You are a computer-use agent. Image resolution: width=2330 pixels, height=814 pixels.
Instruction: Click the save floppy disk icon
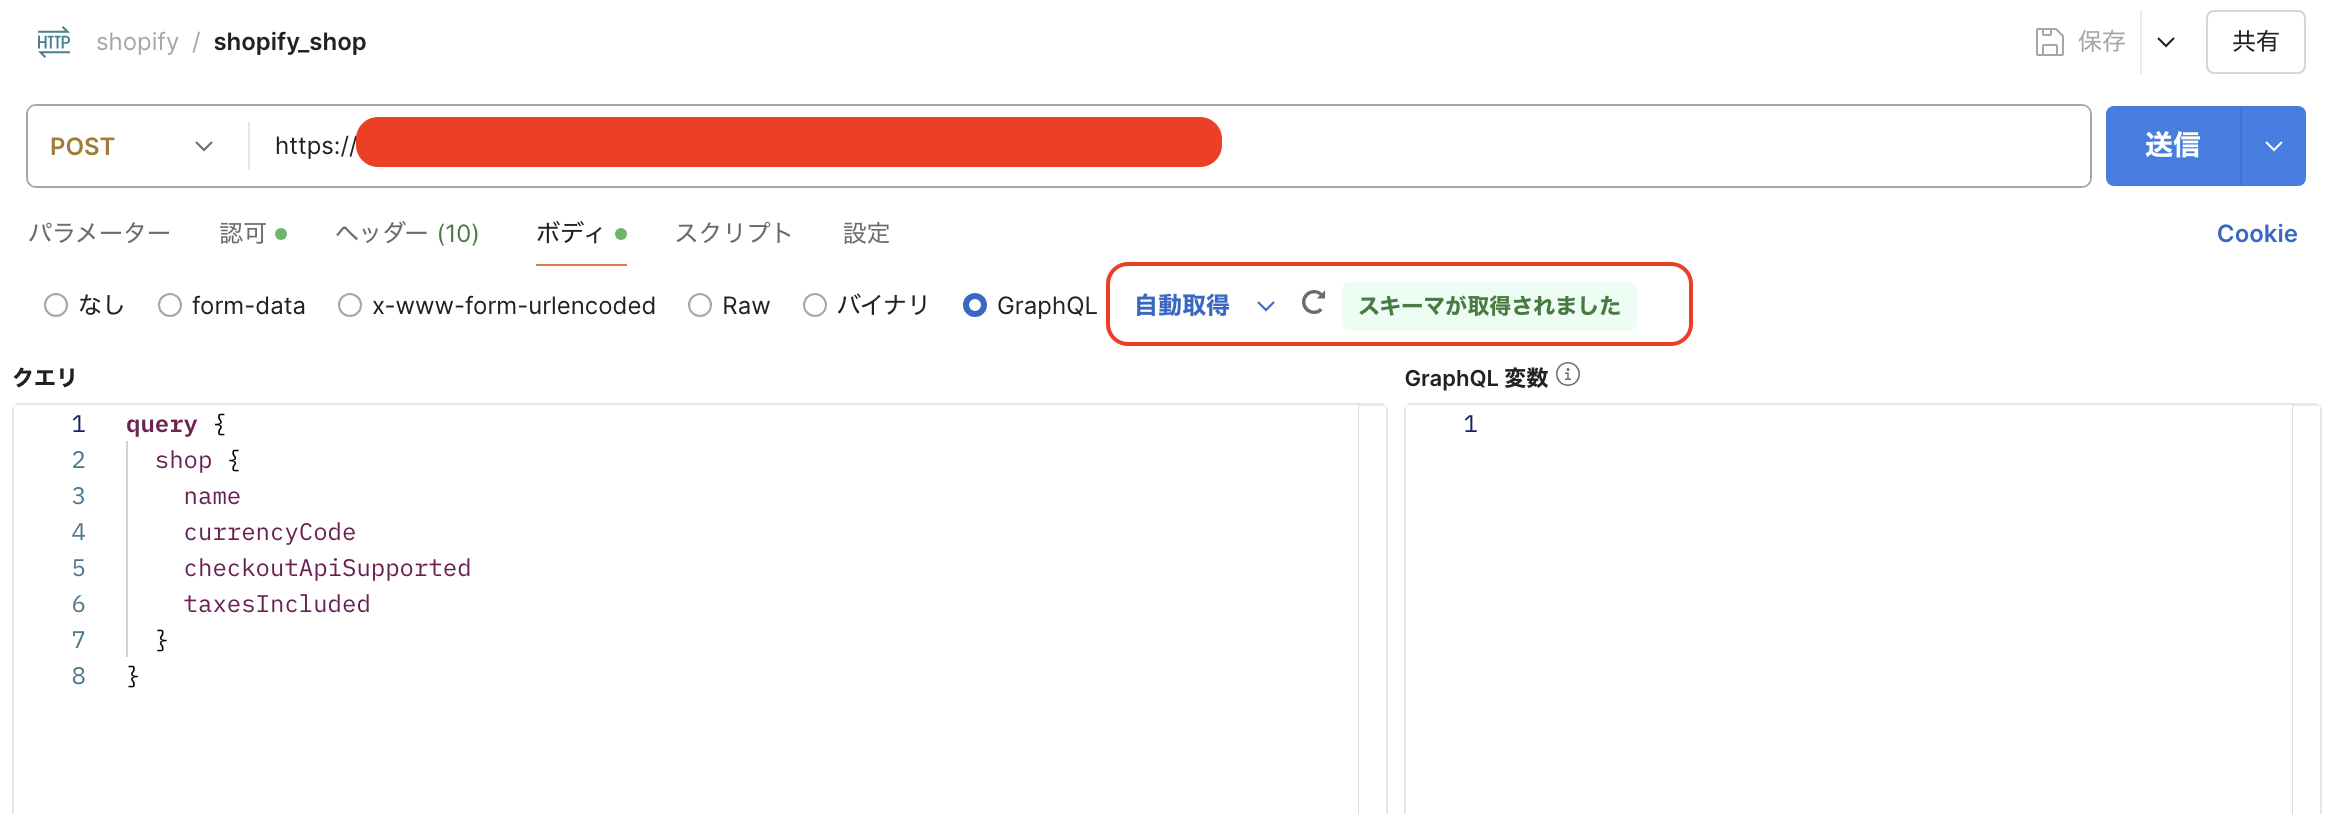point(2049,42)
